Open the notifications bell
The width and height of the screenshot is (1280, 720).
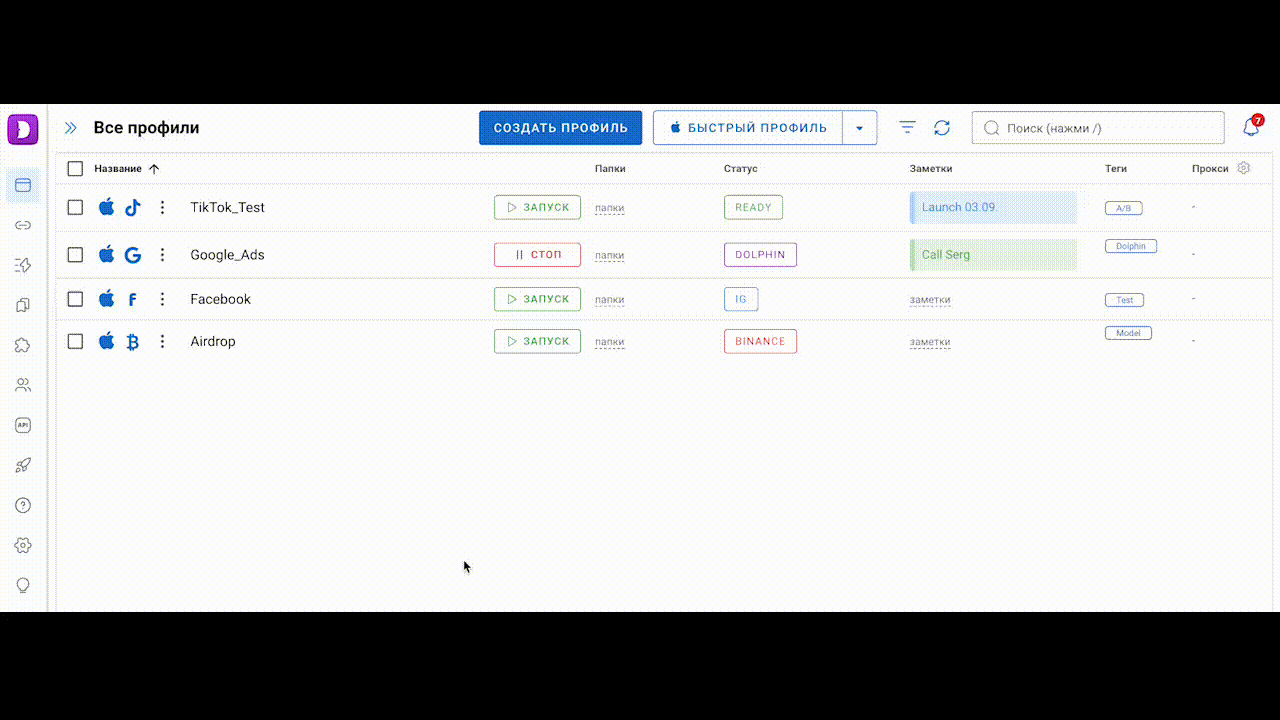point(1251,128)
